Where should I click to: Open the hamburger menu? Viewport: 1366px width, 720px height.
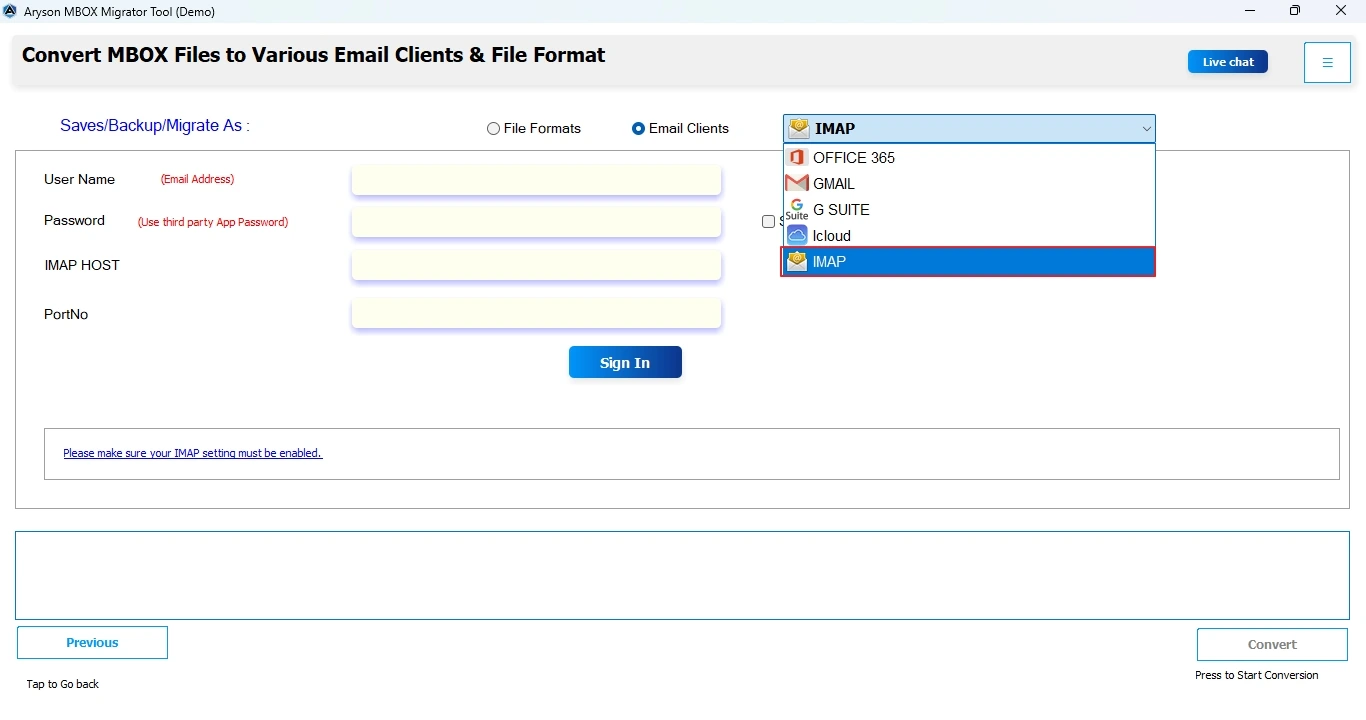pyautogui.click(x=1327, y=62)
